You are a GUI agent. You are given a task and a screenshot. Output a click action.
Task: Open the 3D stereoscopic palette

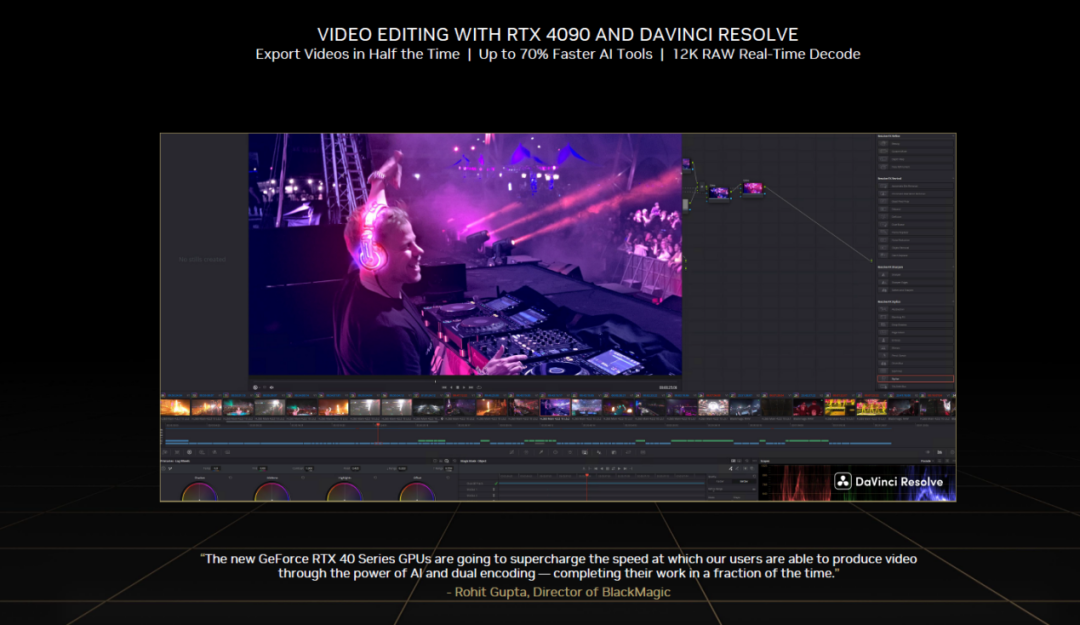643,452
